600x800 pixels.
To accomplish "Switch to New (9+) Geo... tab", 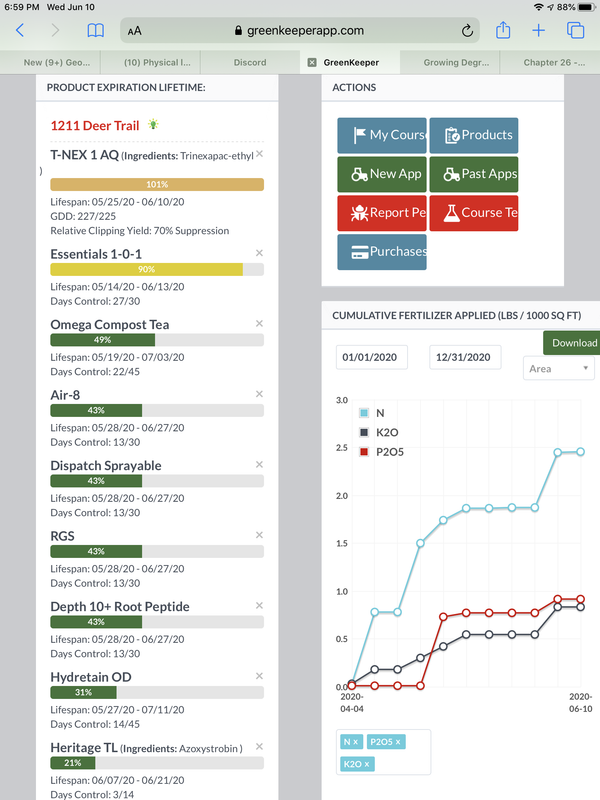I will 50,62.
